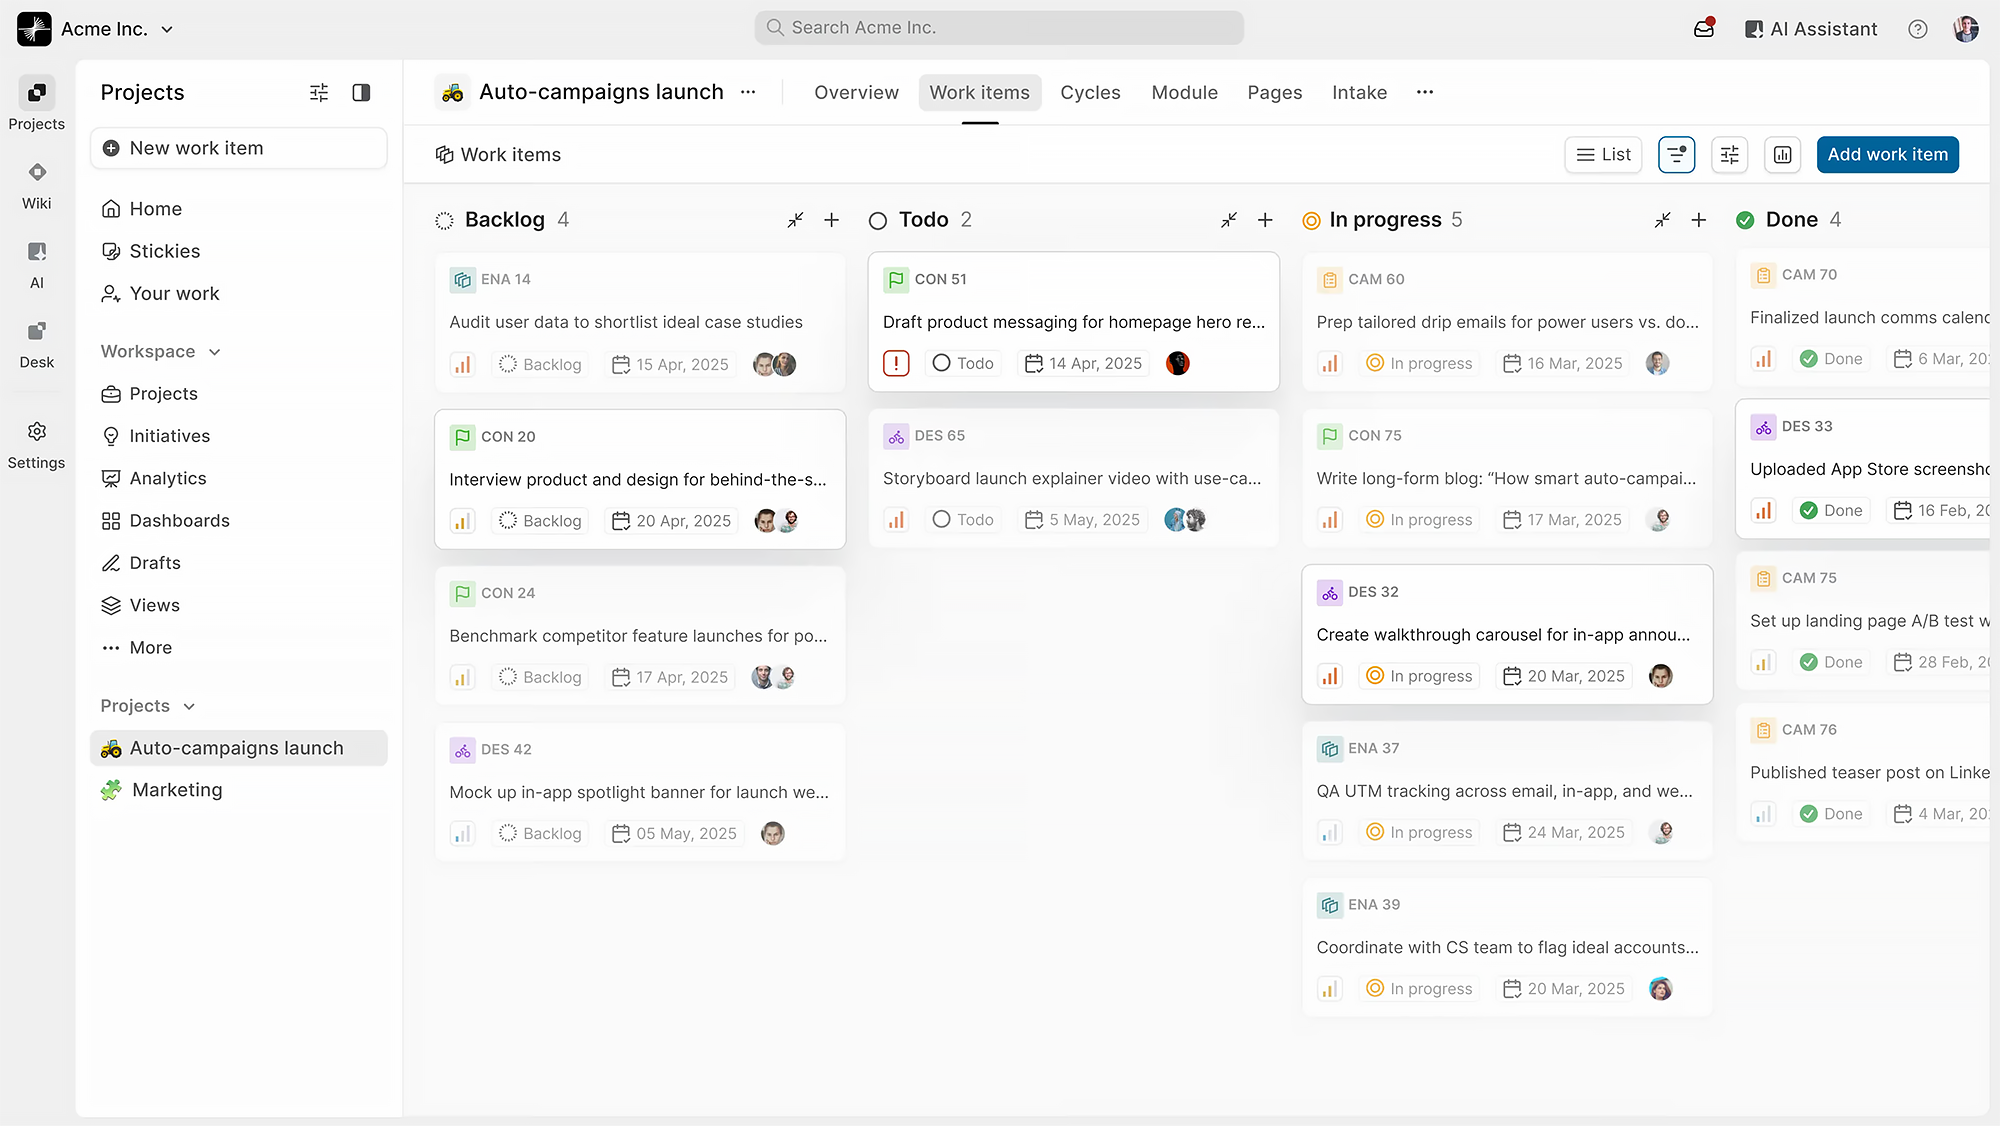Screen dimensions: 2000x1126
Task: Open display properties sliders icon in toolbar
Action: [x=1729, y=155]
